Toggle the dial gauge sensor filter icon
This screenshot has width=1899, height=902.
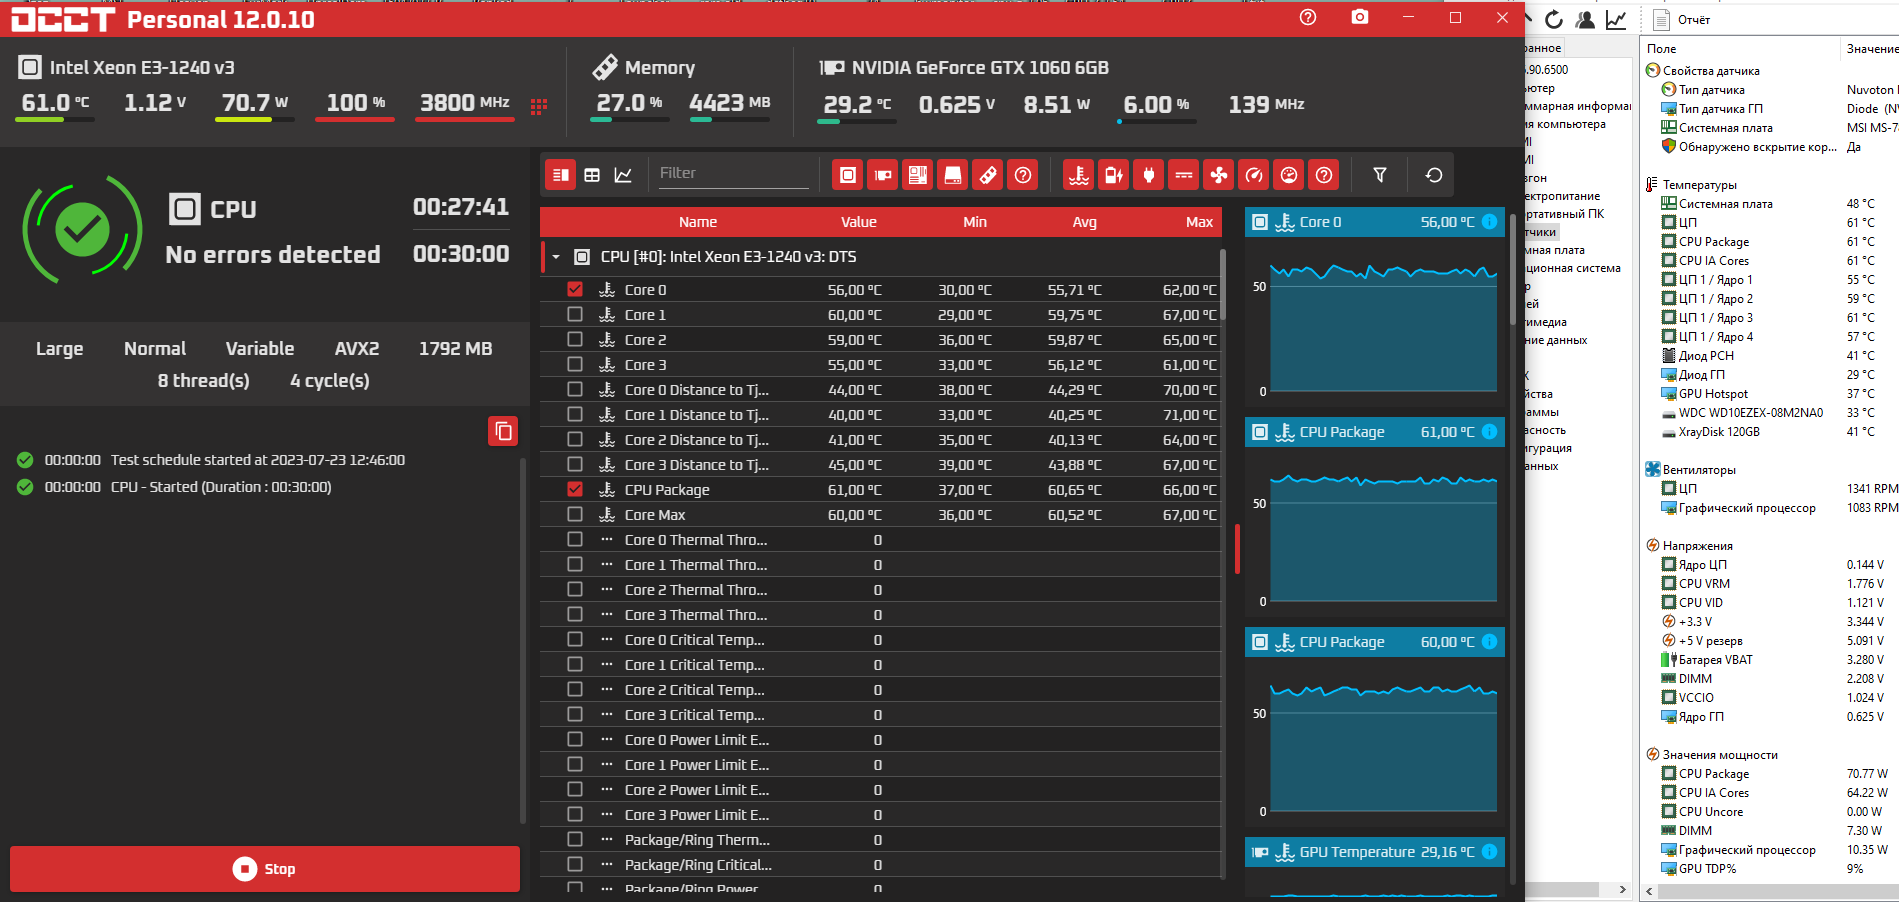tap(1289, 175)
